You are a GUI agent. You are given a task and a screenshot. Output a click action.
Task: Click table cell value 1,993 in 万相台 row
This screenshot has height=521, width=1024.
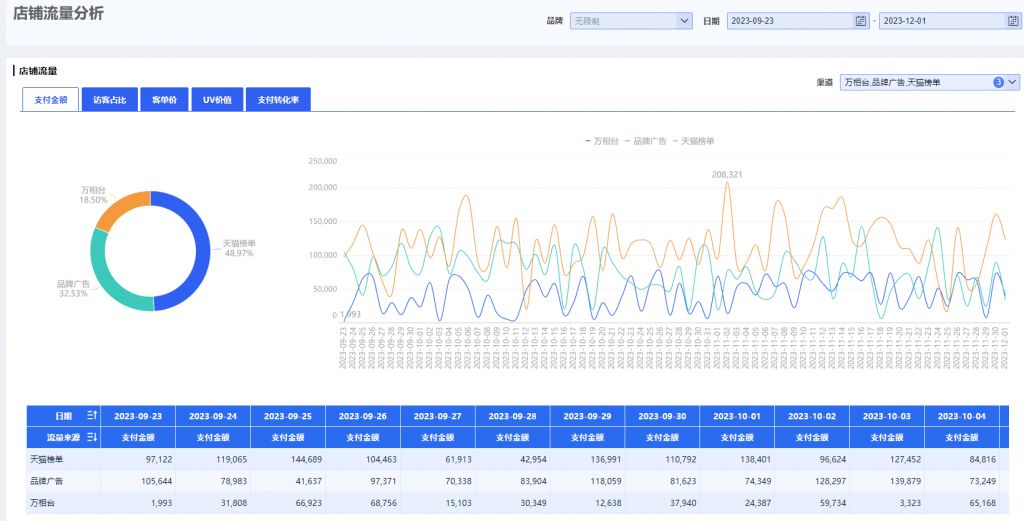[161, 503]
